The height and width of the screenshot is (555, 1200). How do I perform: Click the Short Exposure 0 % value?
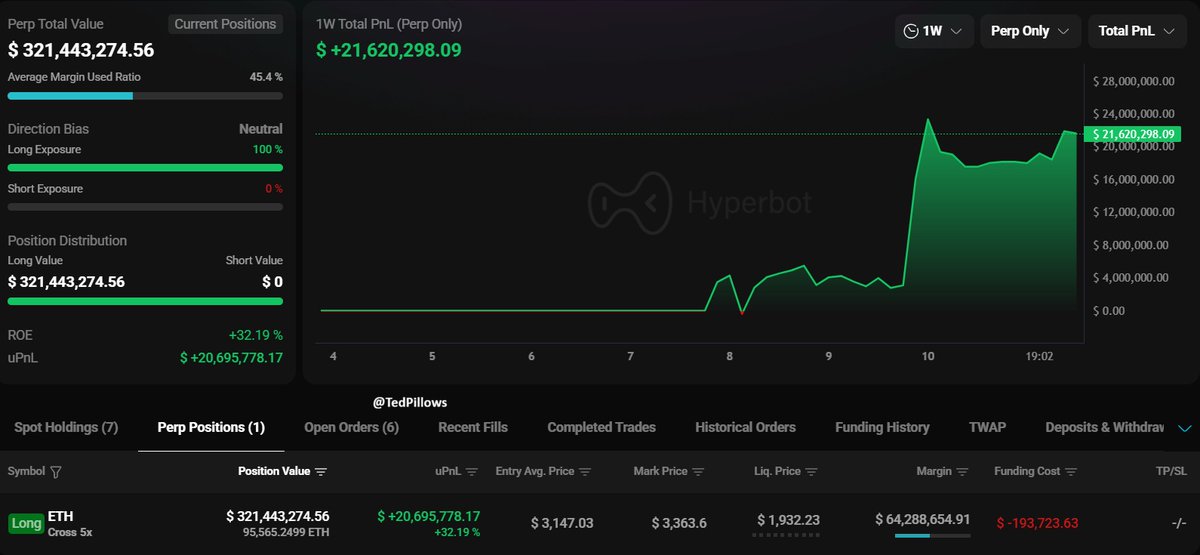pos(274,188)
